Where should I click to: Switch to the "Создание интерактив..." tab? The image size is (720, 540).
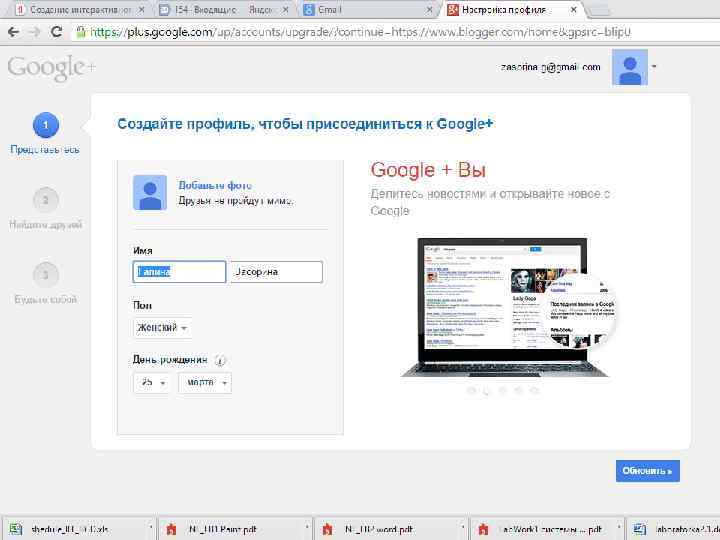point(80,10)
